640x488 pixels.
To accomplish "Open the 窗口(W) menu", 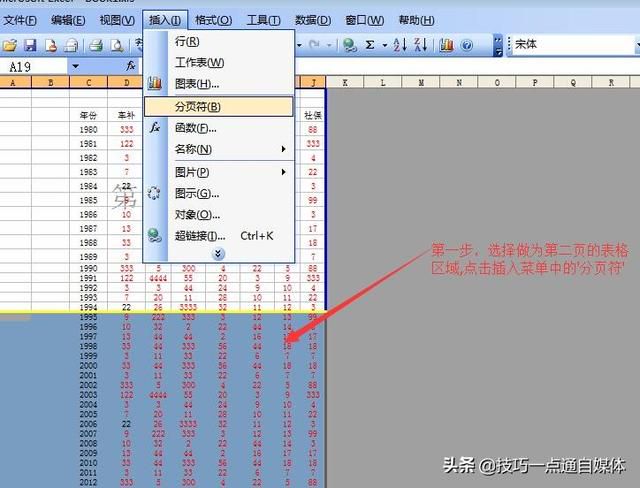I will [364, 20].
